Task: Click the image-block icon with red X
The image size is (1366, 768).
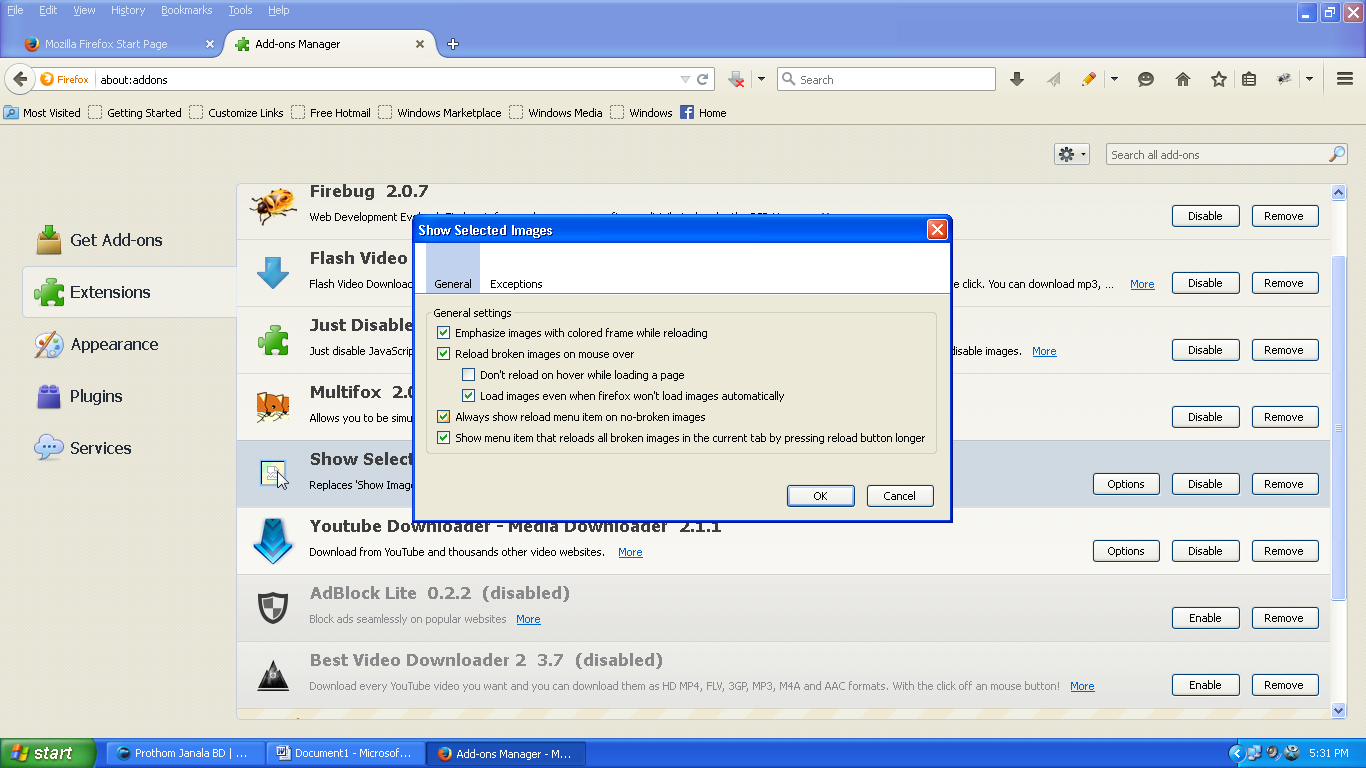Action: click(737, 79)
